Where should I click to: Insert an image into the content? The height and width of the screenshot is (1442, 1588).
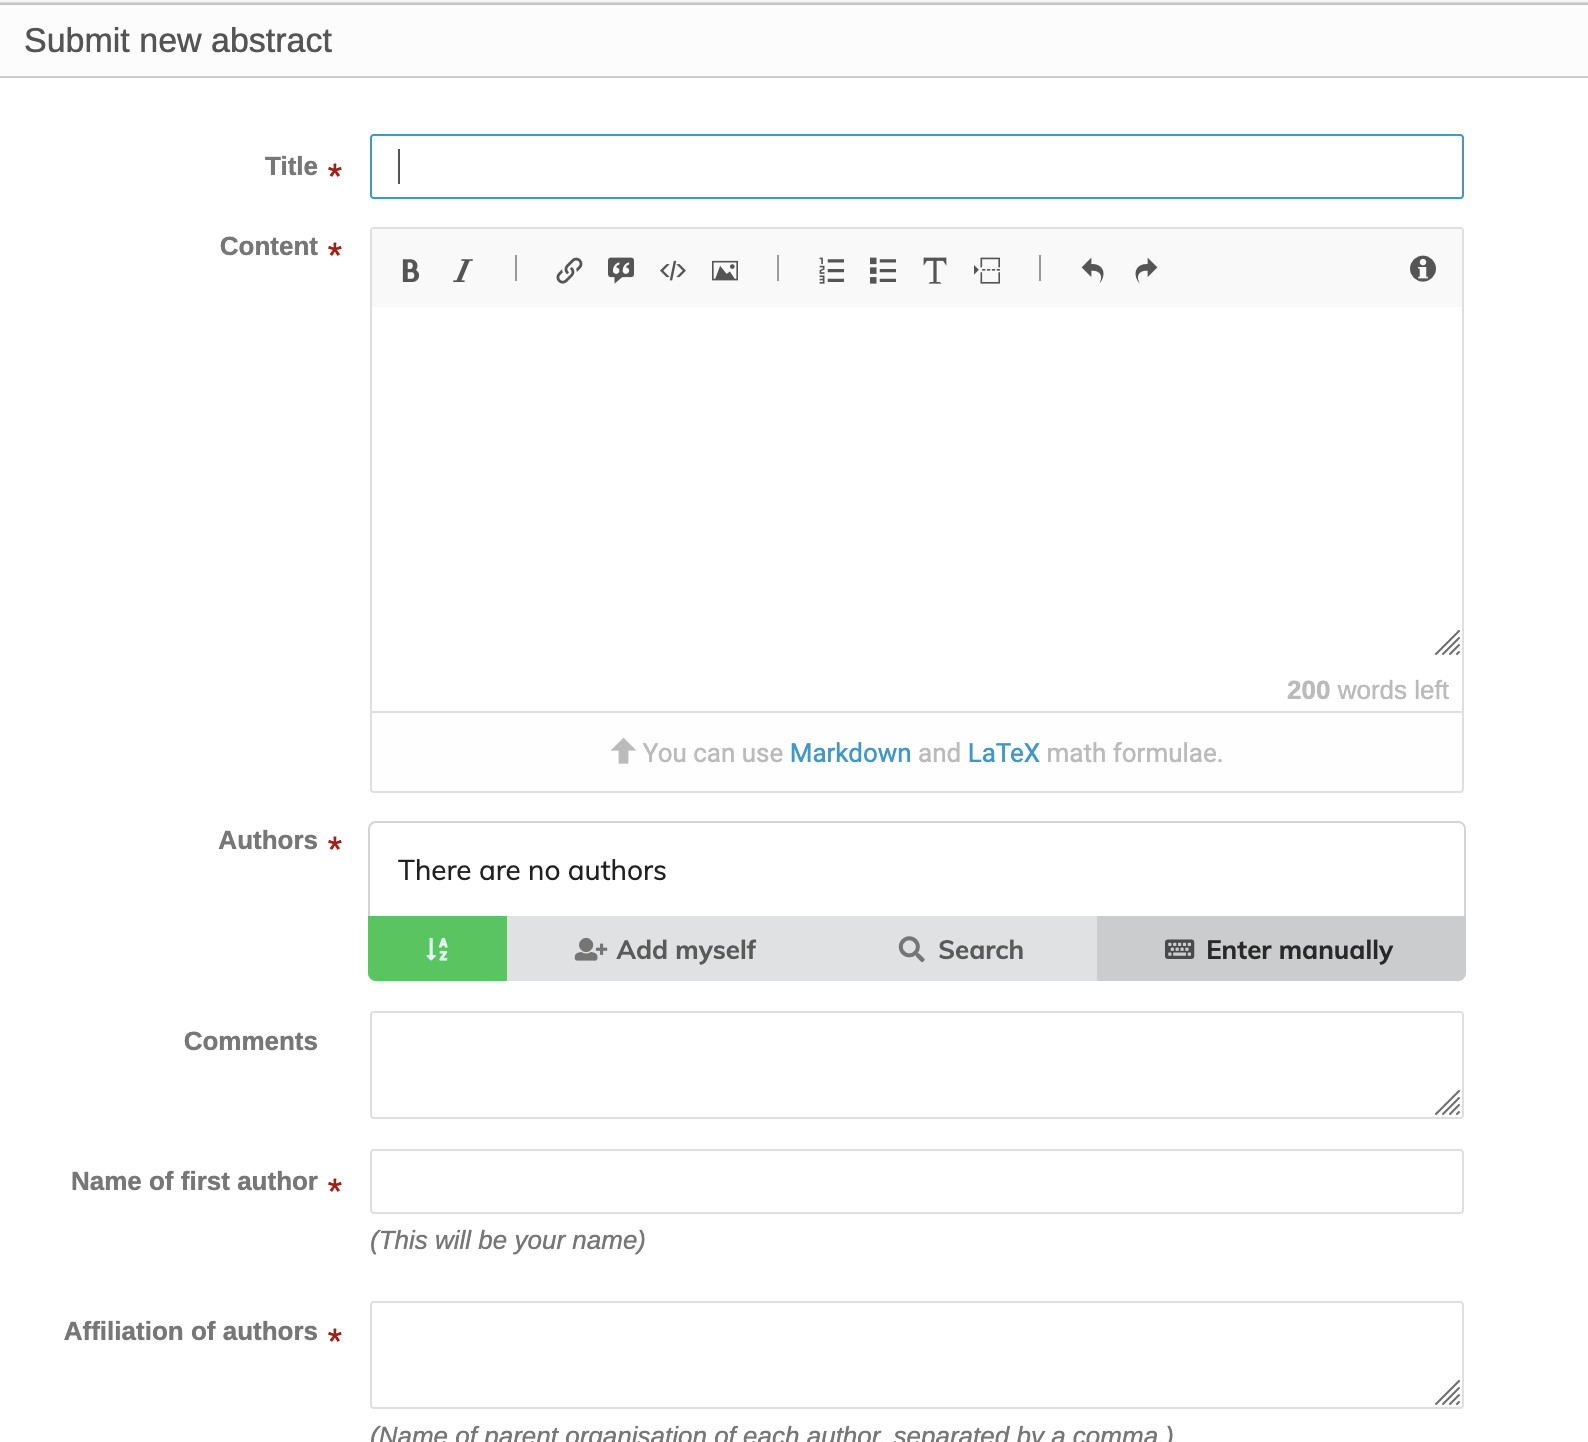(725, 271)
